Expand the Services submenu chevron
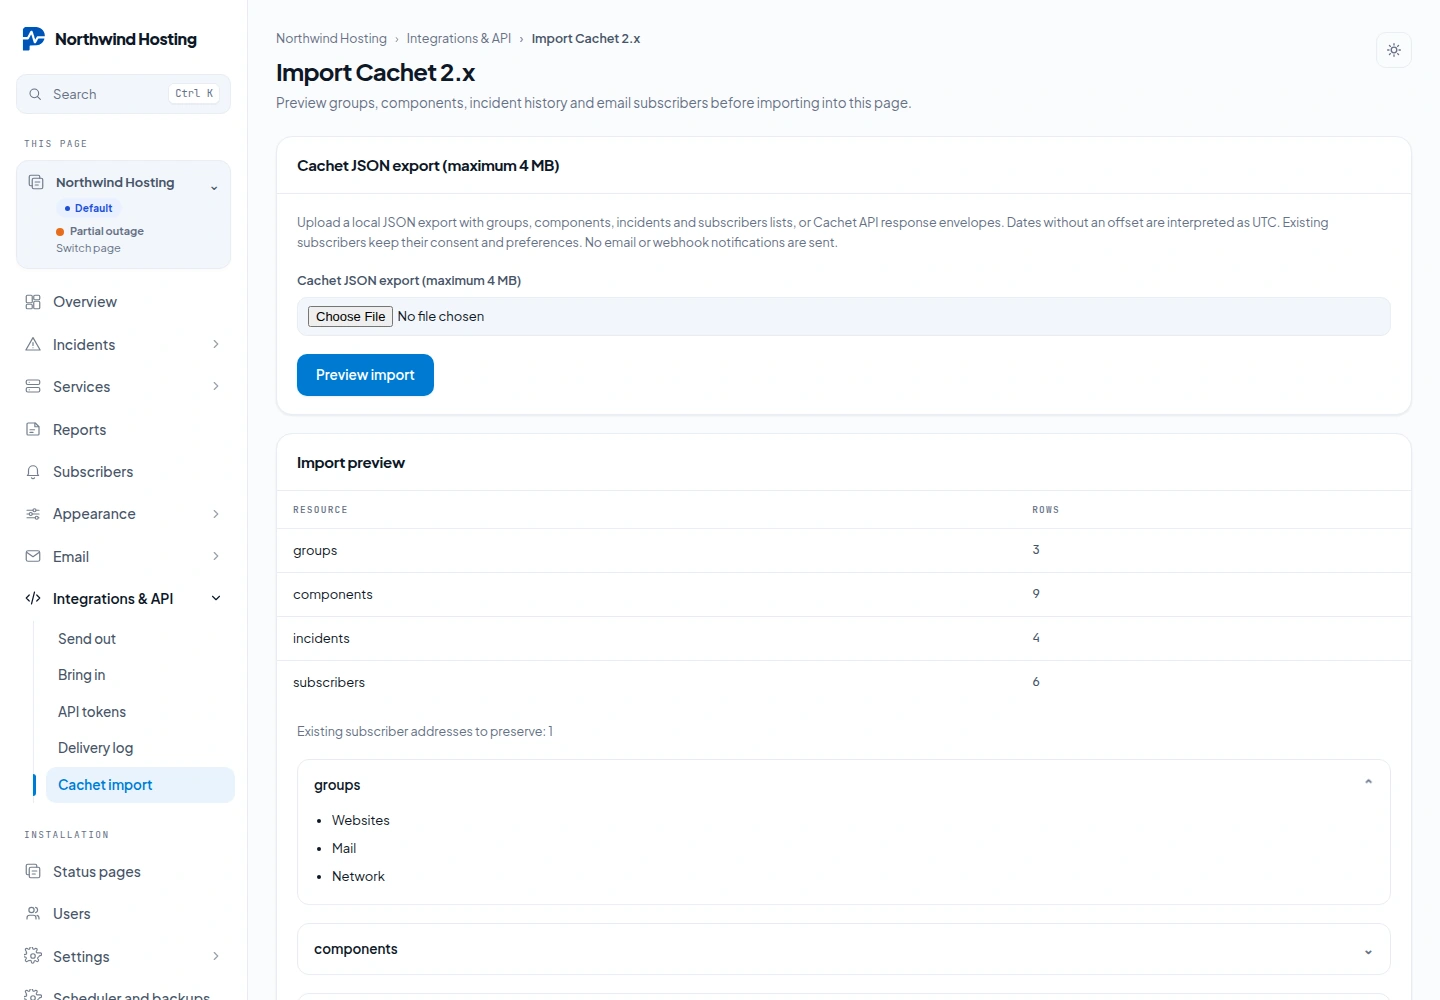Screen dimensions: 1440x1000 216,386
